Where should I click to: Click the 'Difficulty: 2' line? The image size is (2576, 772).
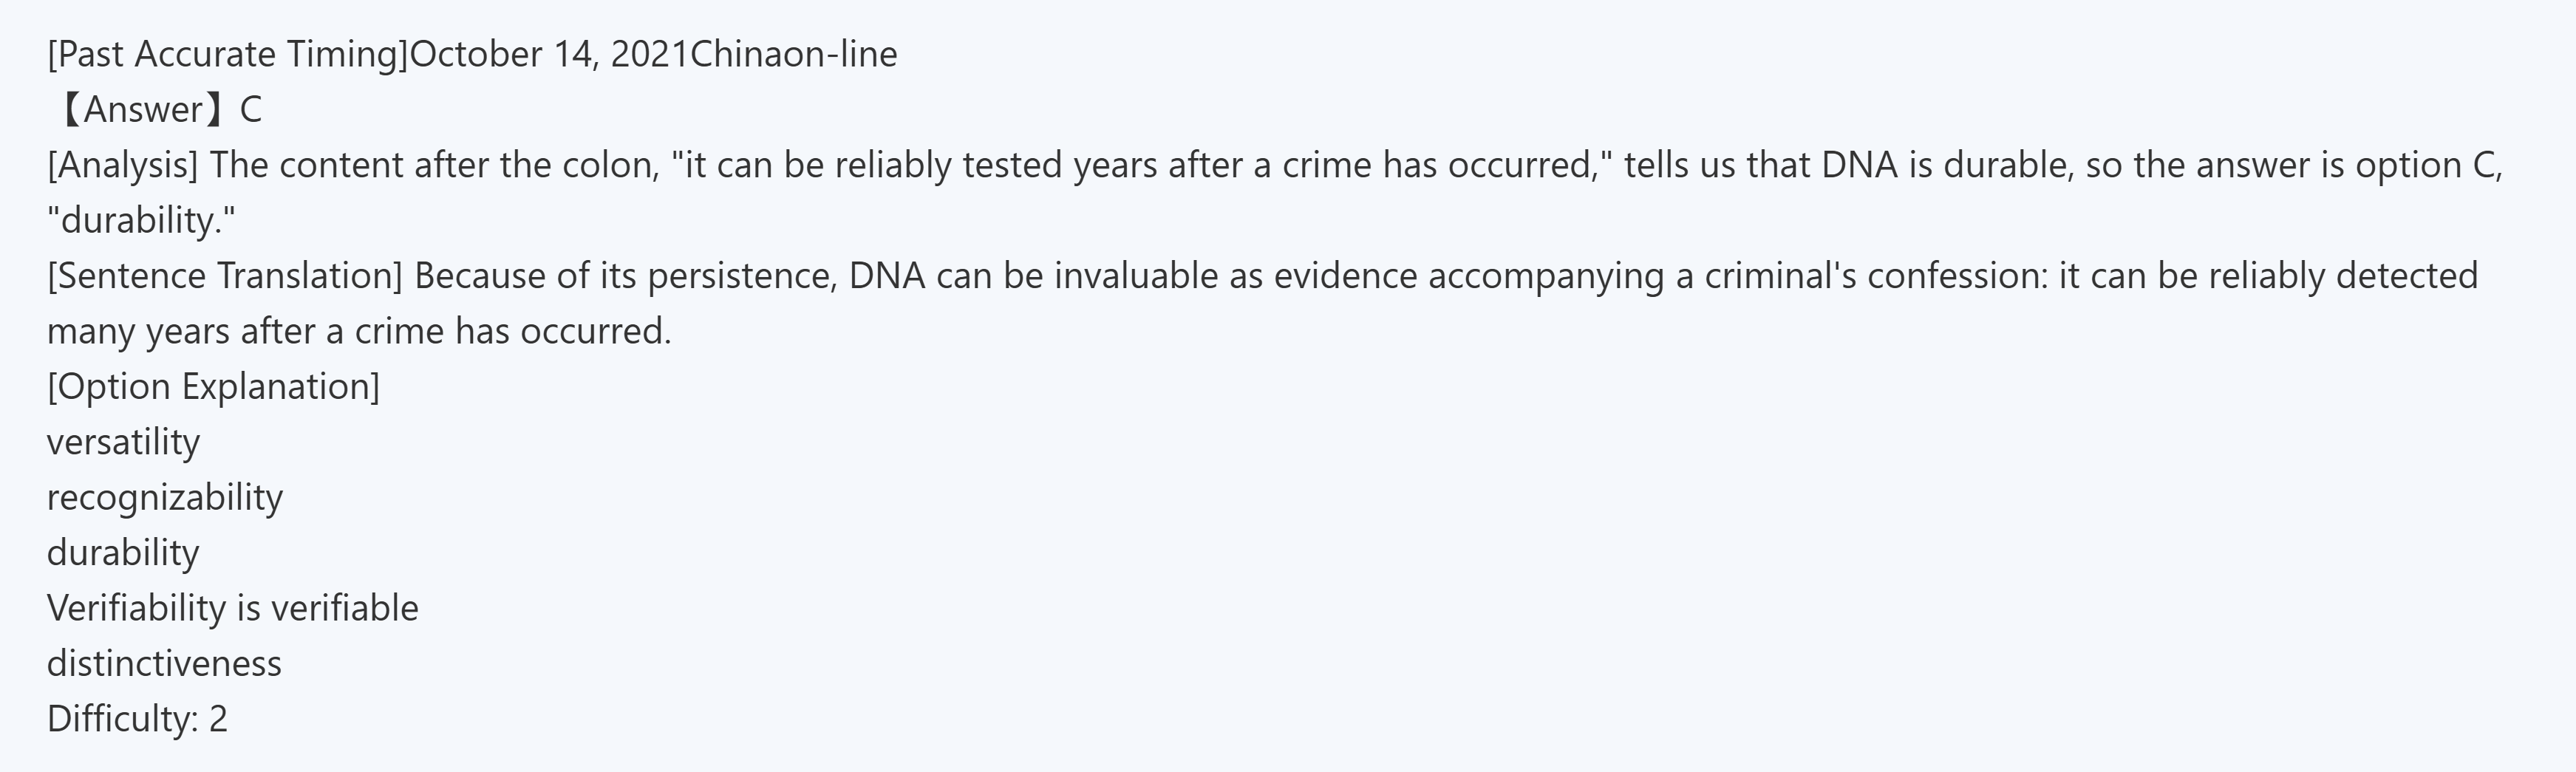(137, 719)
